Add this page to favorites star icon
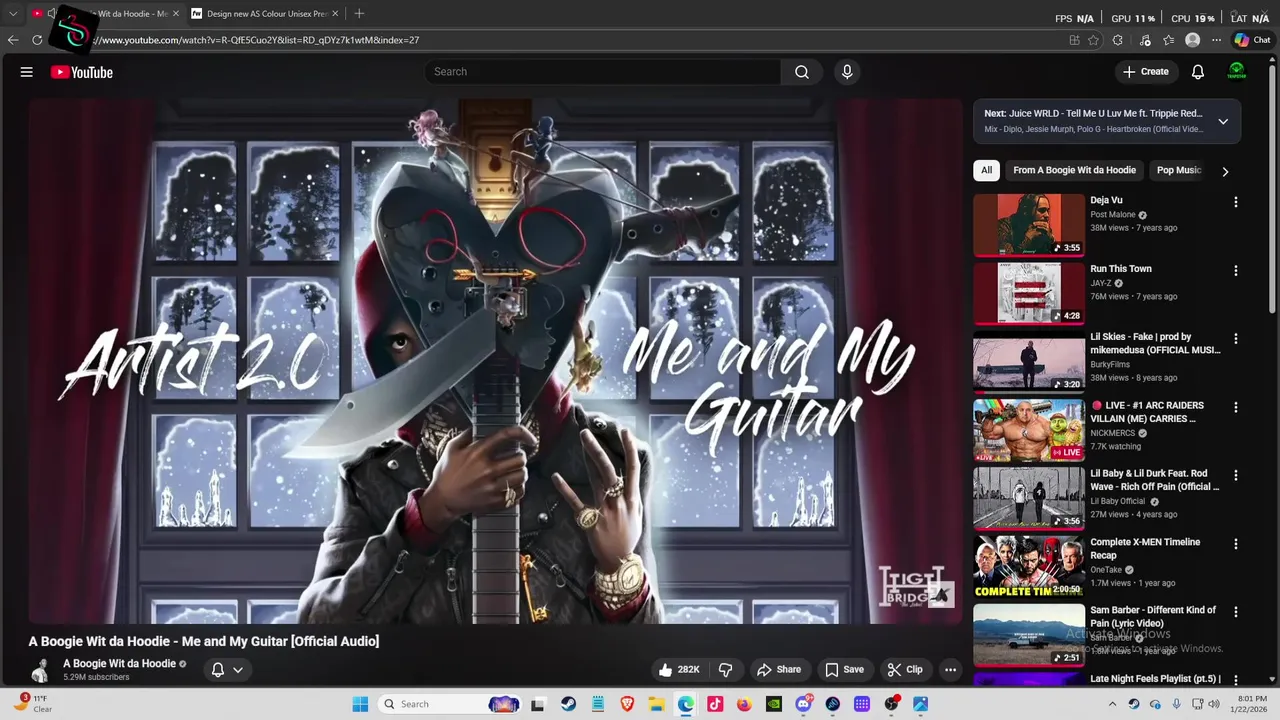1280x720 pixels. (1093, 40)
